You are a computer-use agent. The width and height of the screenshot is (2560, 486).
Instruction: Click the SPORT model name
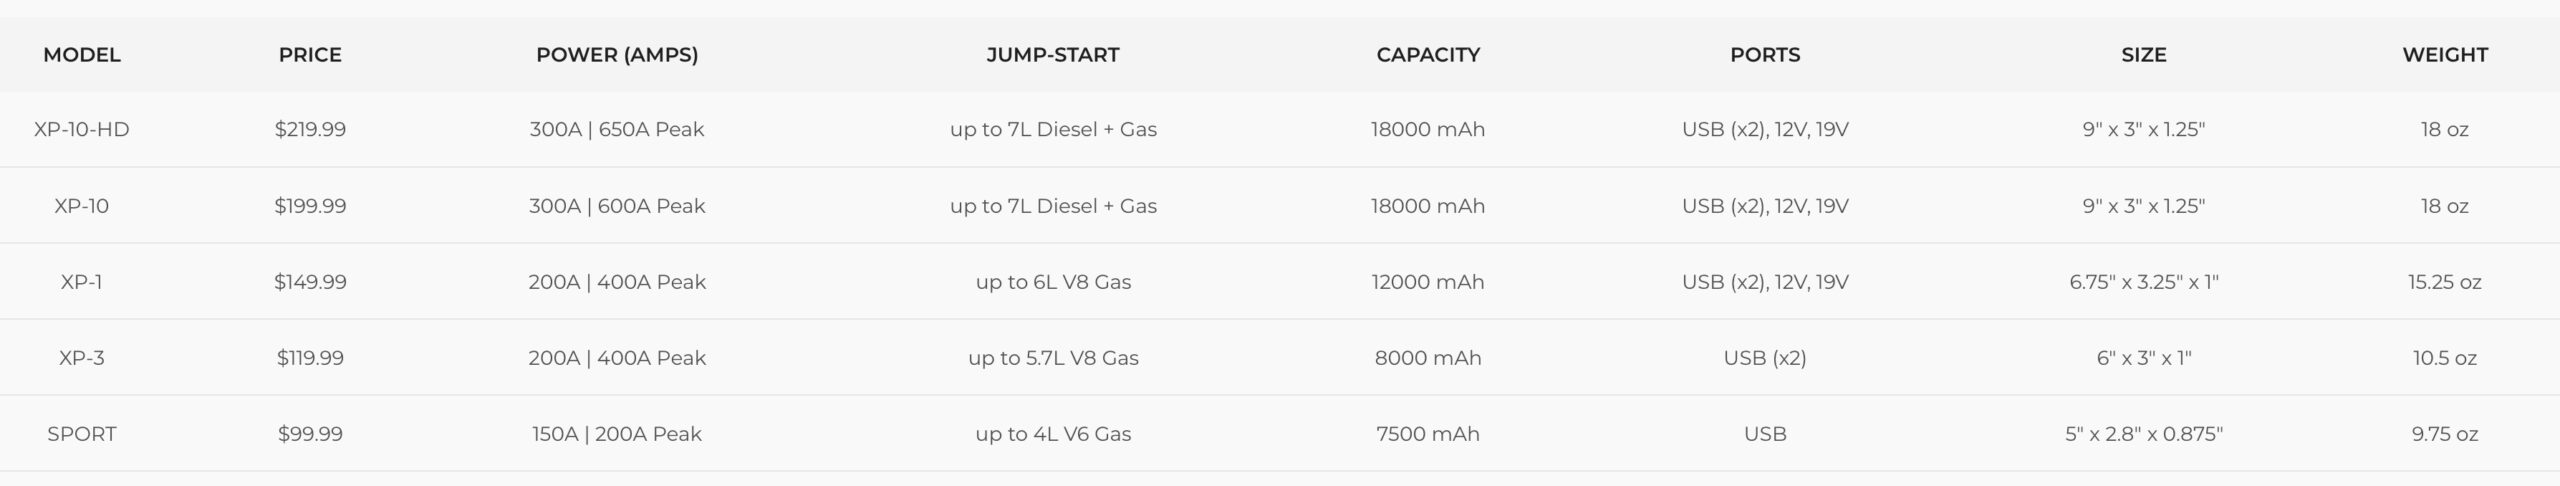pos(81,434)
